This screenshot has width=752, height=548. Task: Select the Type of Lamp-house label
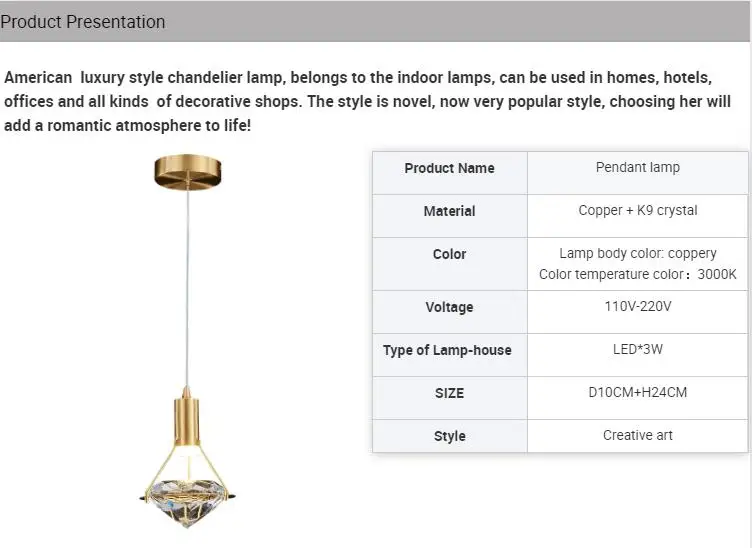coord(447,350)
